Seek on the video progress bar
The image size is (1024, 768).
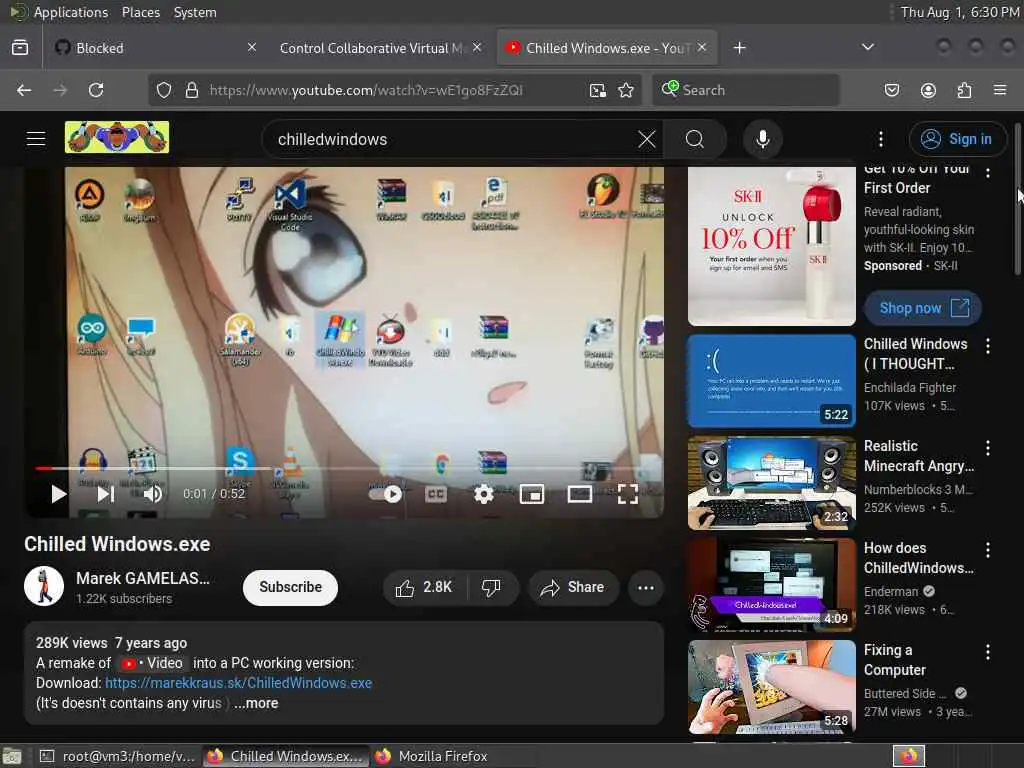[x=349, y=468]
